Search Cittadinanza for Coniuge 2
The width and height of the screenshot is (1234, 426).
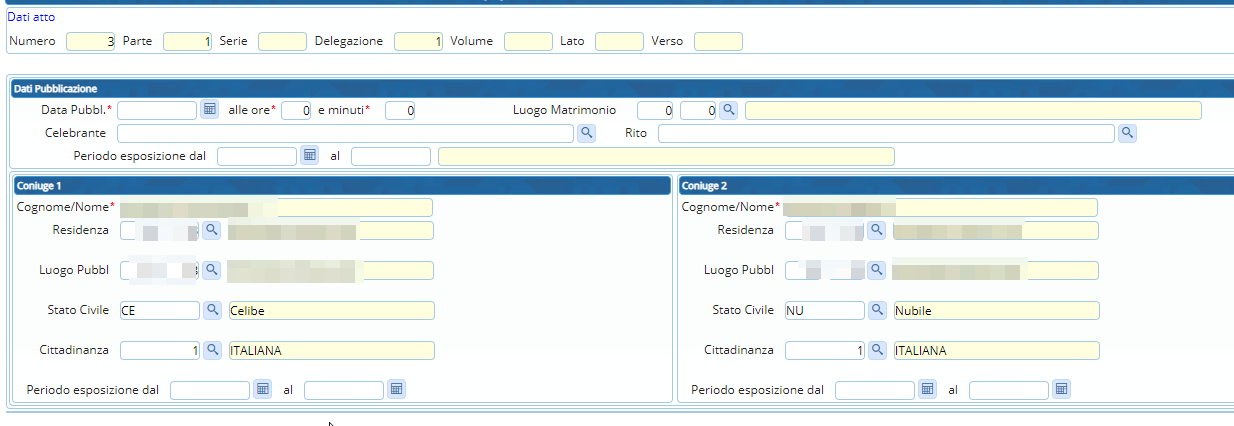[877, 350]
